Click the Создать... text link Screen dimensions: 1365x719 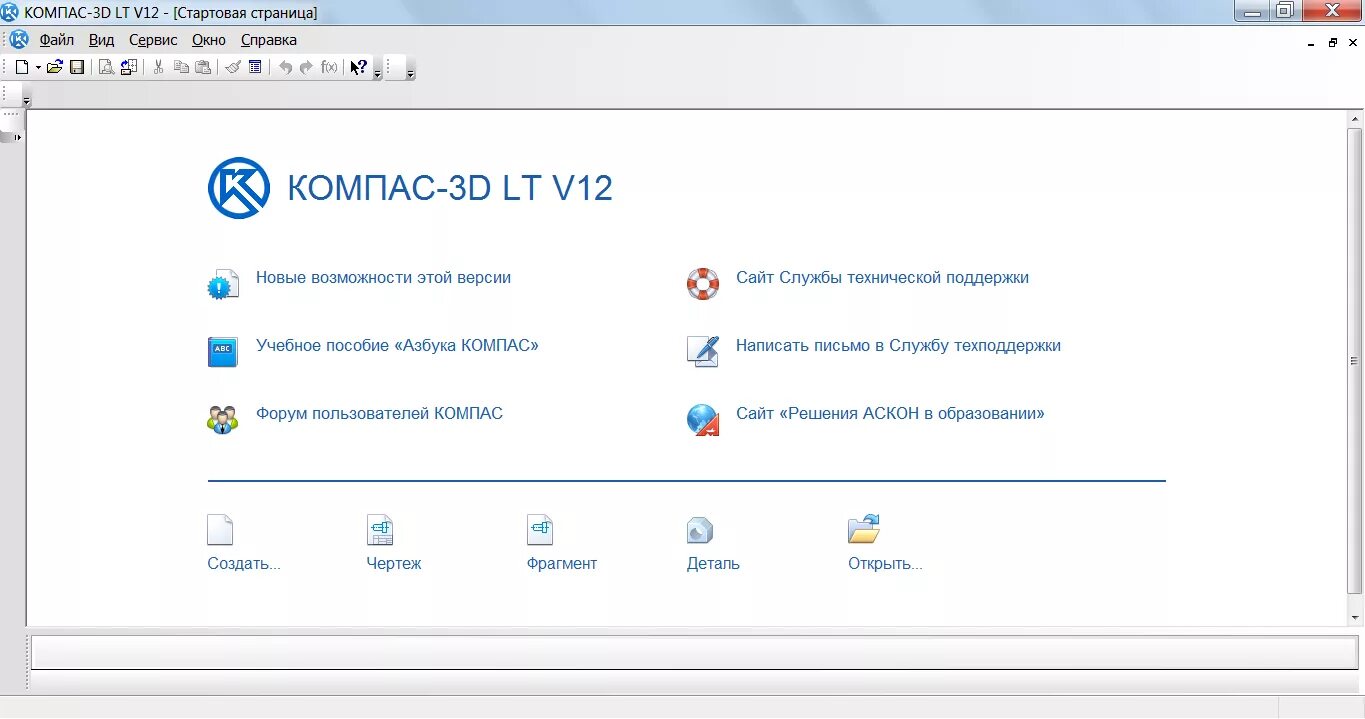[244, 564]
